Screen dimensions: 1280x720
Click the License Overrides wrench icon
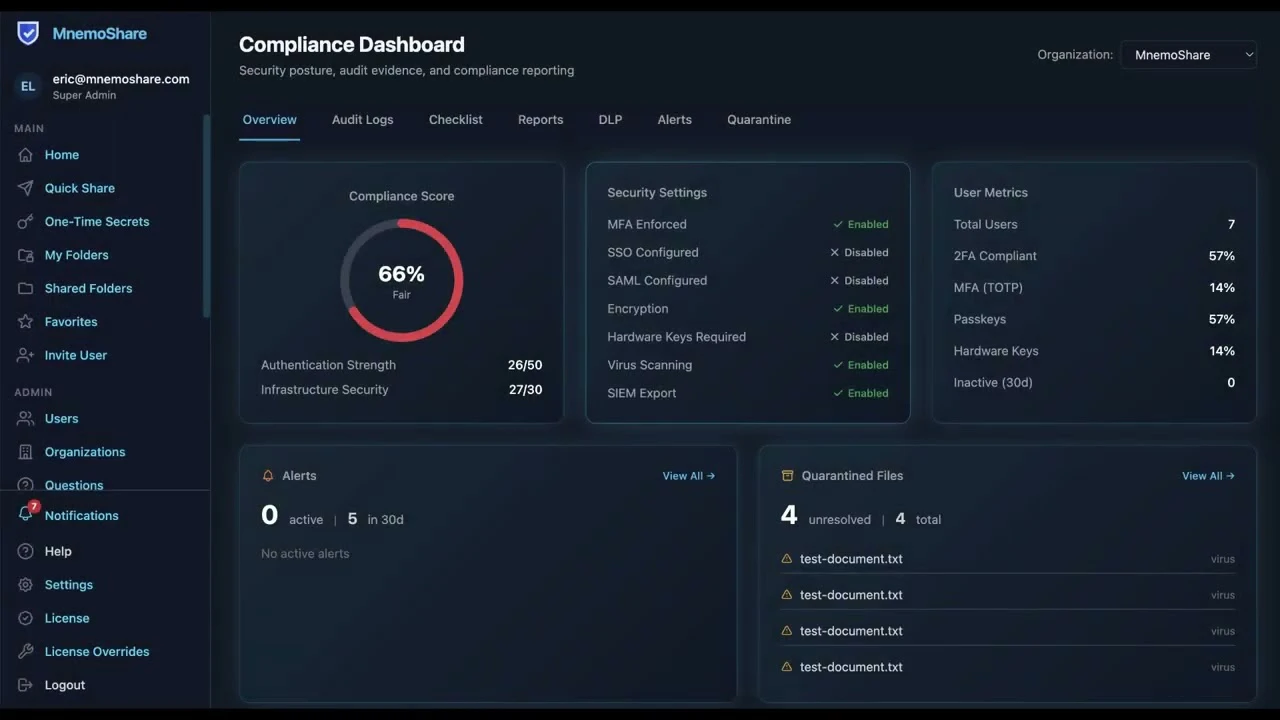tap(26, 652)
